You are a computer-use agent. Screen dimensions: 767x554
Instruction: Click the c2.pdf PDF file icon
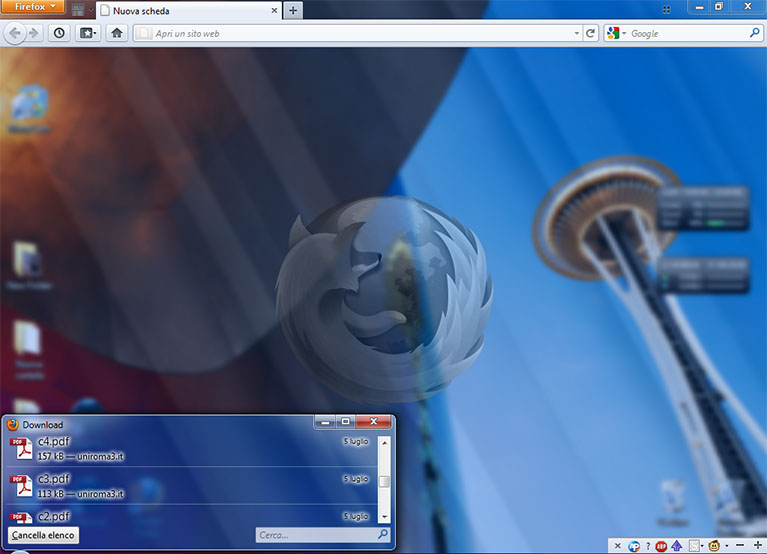tap(21, 517)
